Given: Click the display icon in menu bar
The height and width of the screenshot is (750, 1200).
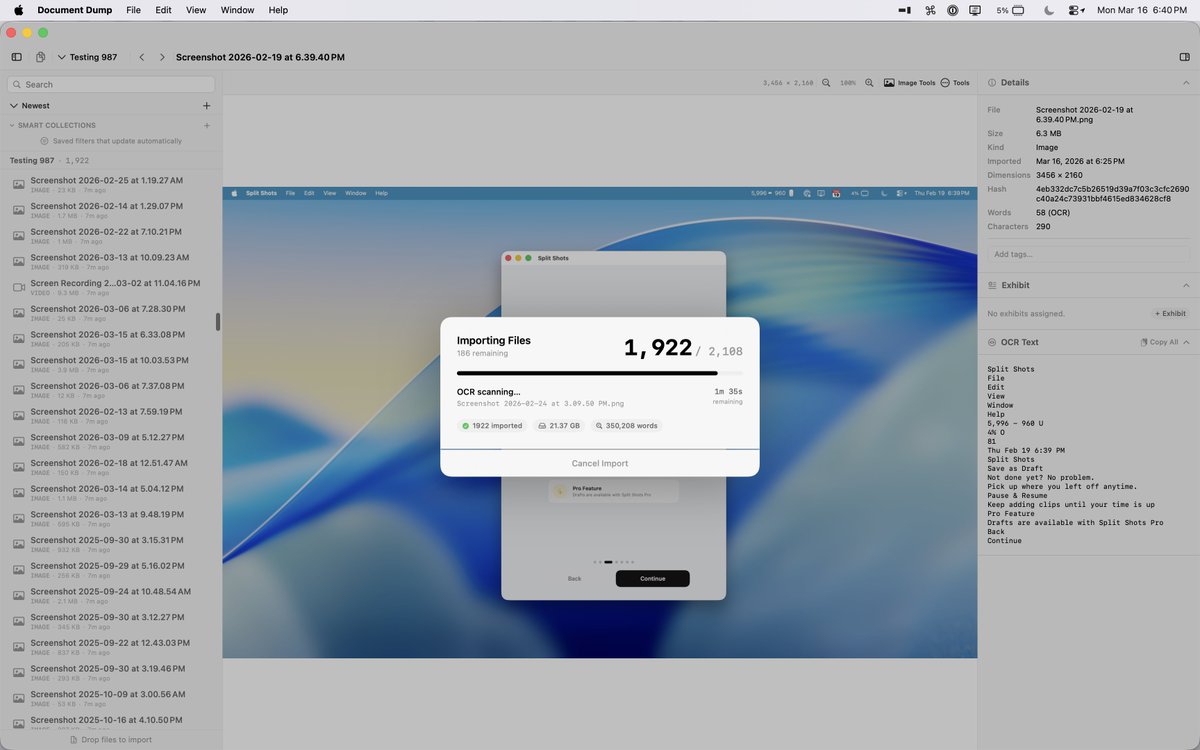Looking at the screenshot, I should tap(975, 10).
